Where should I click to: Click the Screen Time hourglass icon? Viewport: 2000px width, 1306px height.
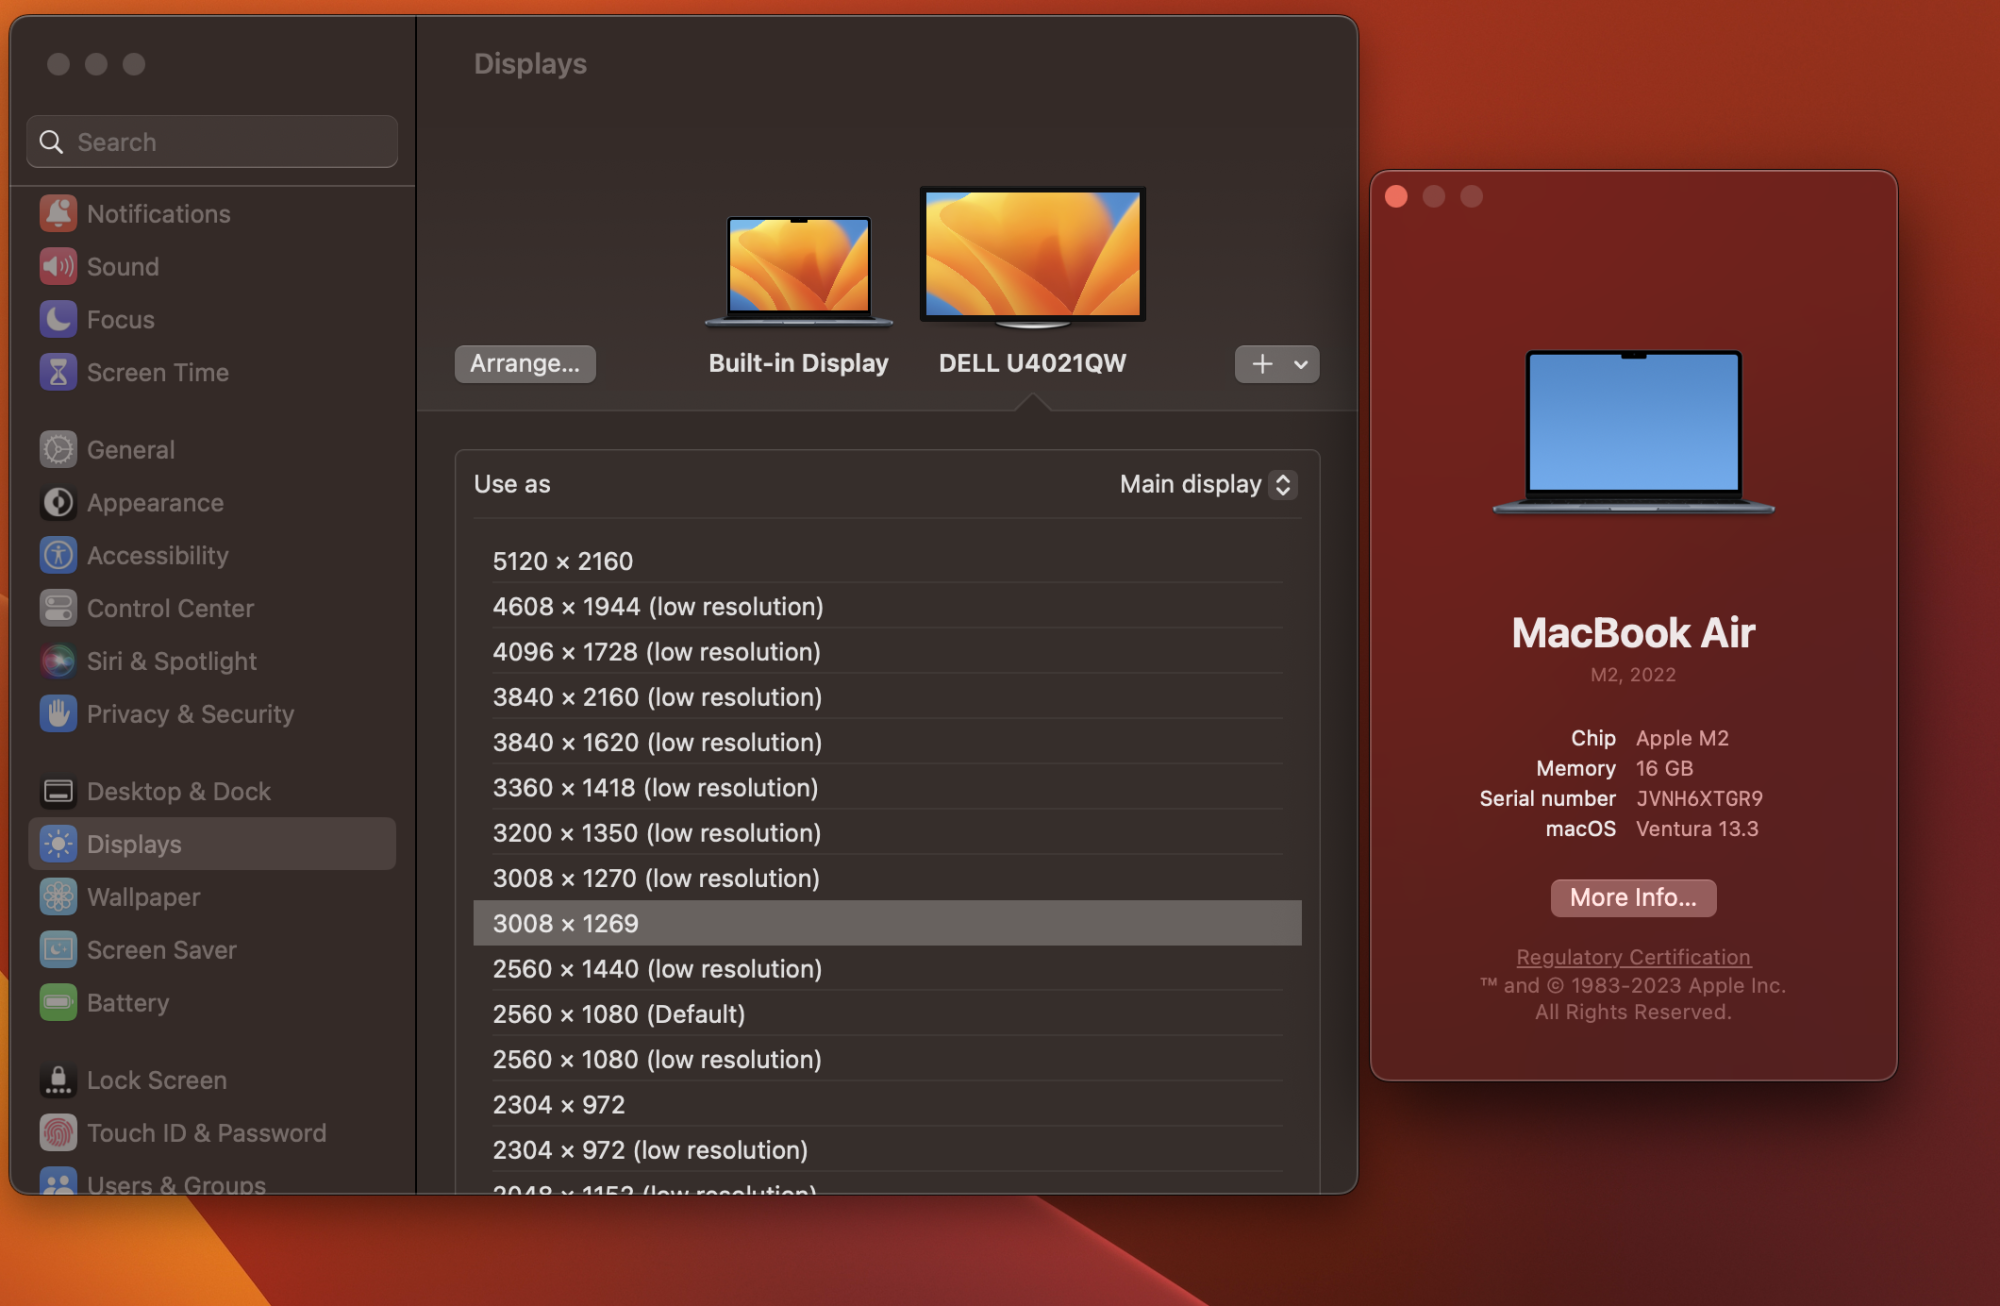[58, 372]
